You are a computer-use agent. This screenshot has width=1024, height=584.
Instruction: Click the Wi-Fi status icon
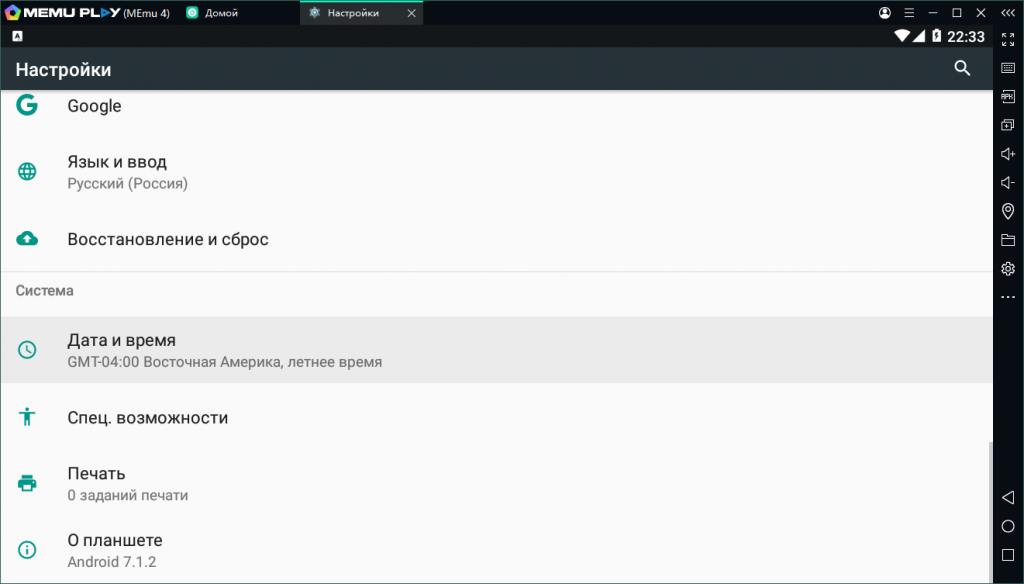coord(902,36)
